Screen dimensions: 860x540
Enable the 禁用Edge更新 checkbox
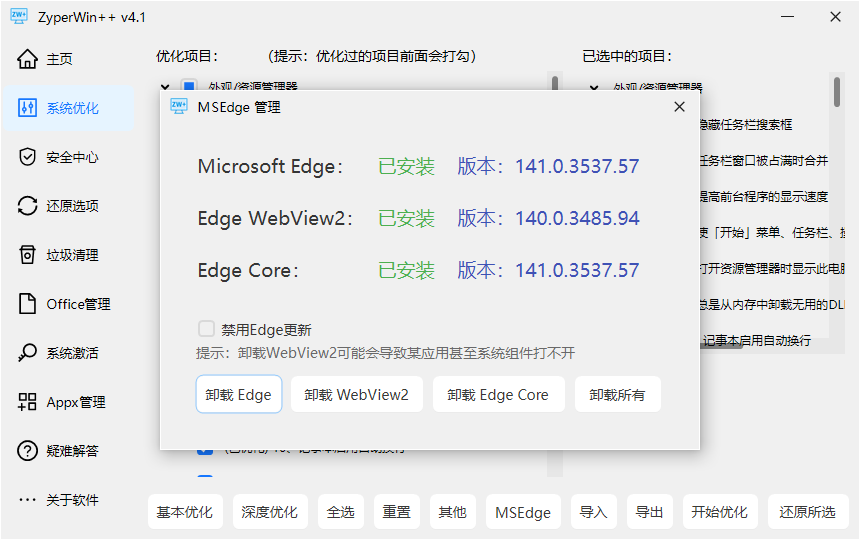coord(207,329)
